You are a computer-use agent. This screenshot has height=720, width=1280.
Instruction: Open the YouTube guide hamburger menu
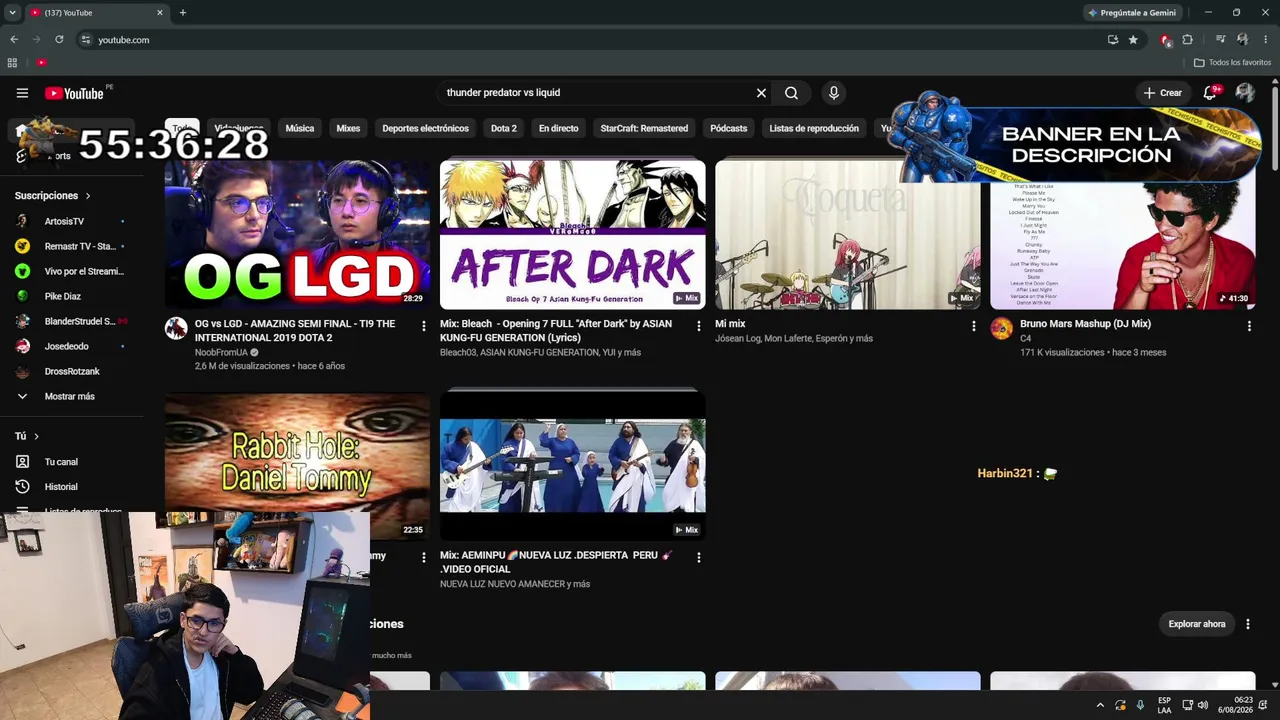click(22, 93)
